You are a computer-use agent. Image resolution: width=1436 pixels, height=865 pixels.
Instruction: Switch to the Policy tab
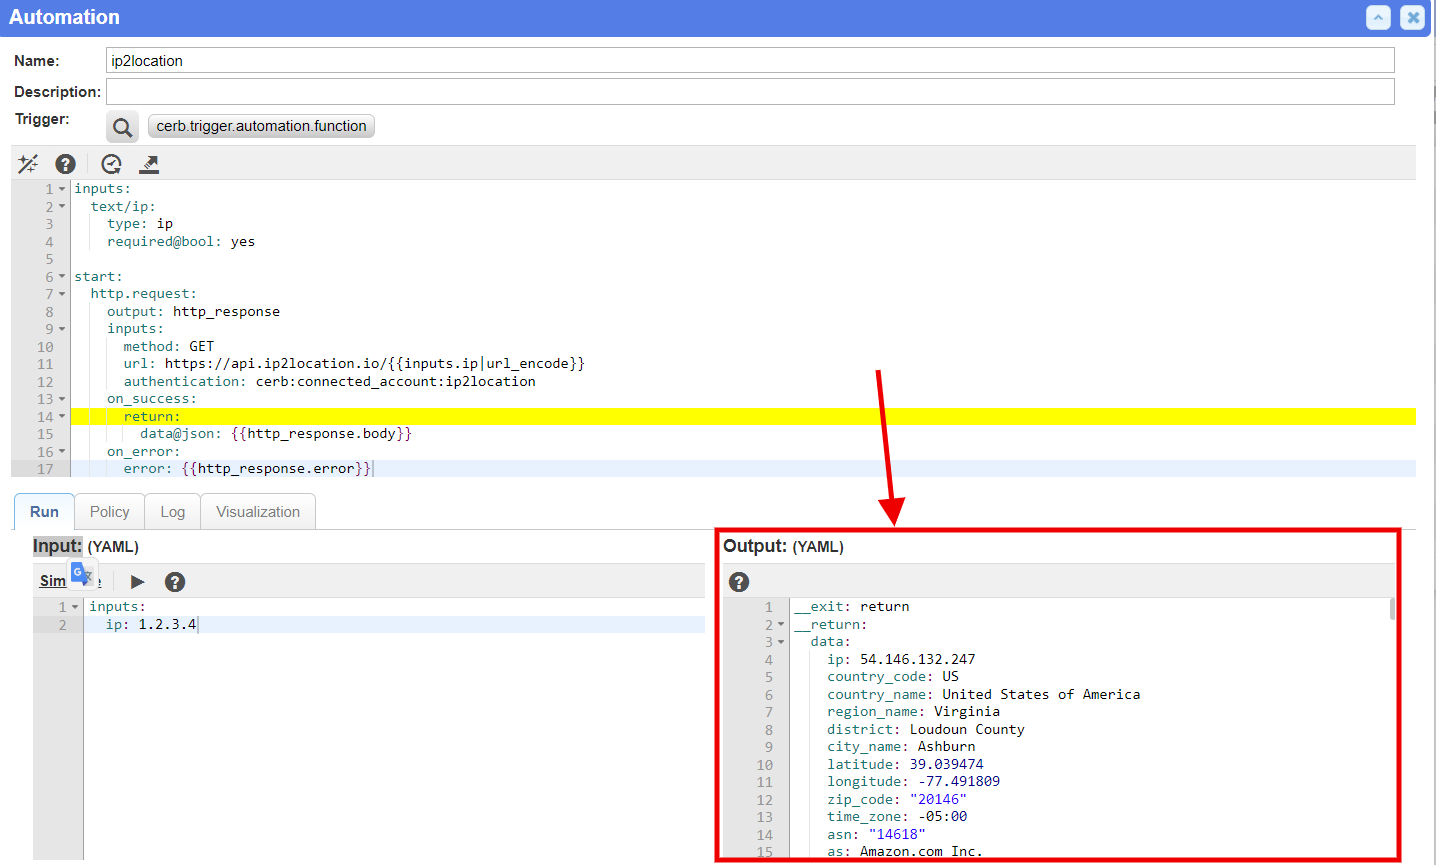[109, 511]
